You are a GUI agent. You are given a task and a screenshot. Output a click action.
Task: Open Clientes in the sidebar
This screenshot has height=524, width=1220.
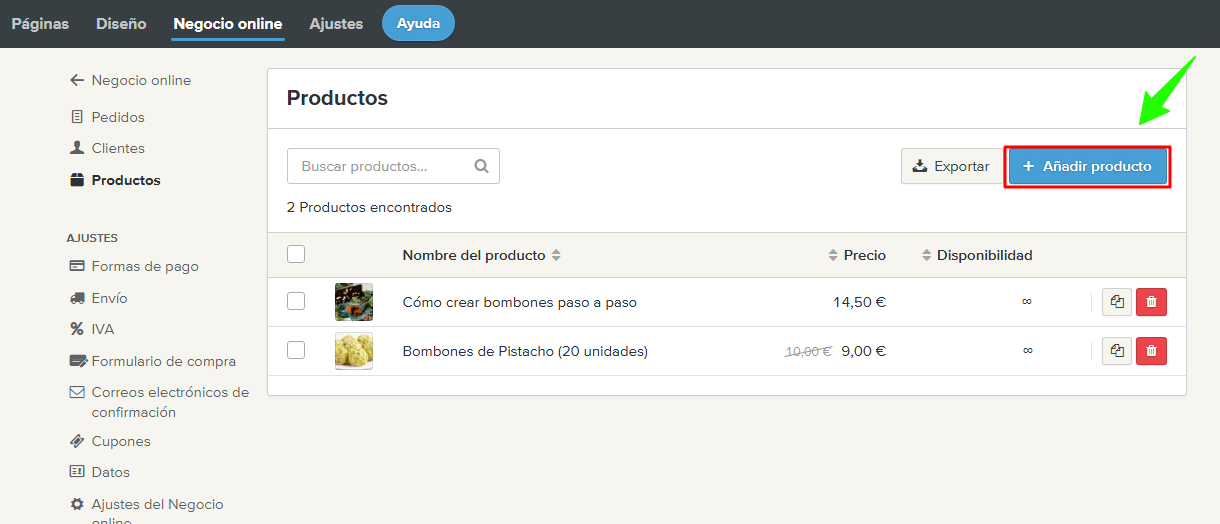coord(117,148)
